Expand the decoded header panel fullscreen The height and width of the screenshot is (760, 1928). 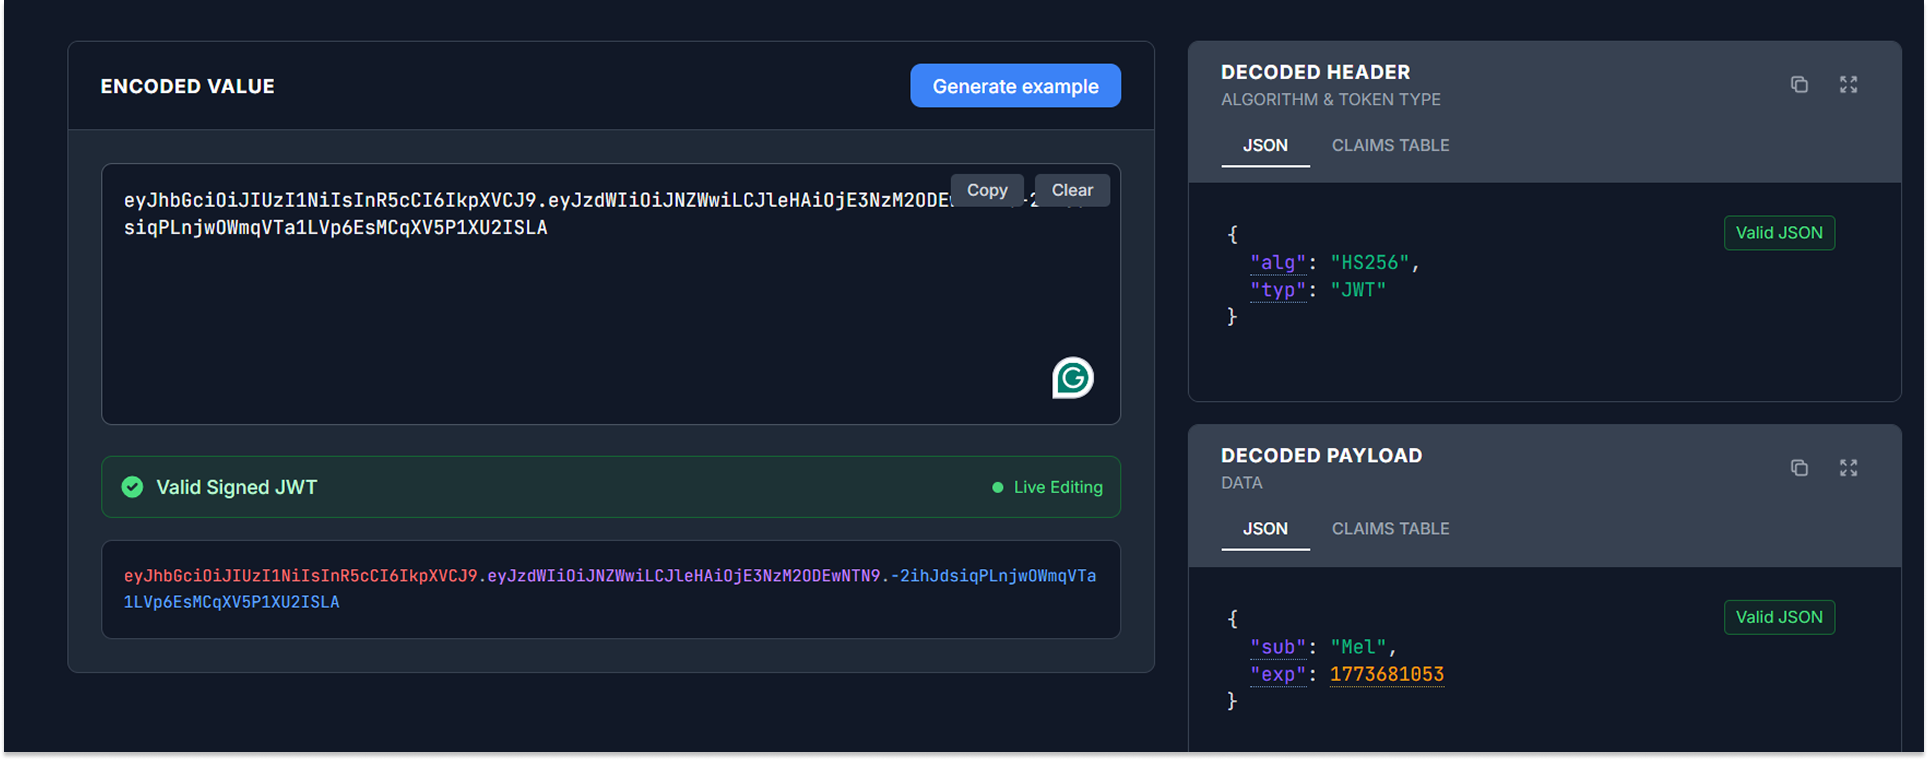point(1848,85)
